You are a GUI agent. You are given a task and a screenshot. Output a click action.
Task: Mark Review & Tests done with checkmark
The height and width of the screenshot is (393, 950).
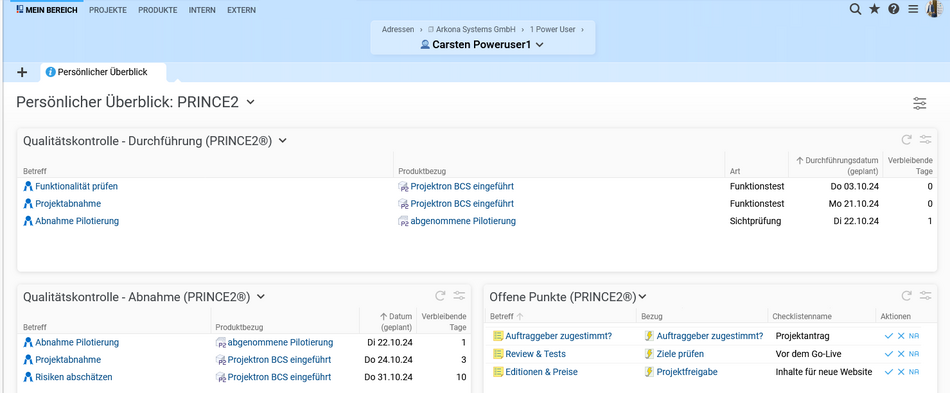(x=889, y=354)
